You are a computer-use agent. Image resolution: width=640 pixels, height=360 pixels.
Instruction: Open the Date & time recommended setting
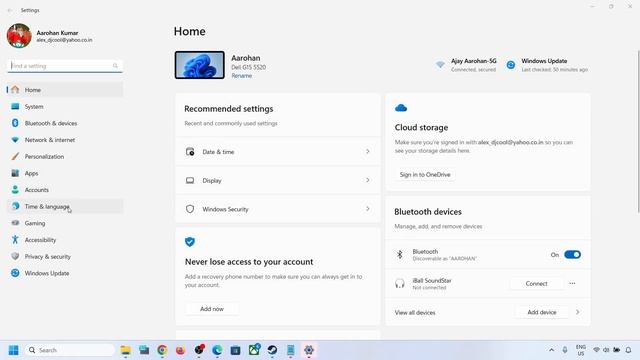pos(278,152)
